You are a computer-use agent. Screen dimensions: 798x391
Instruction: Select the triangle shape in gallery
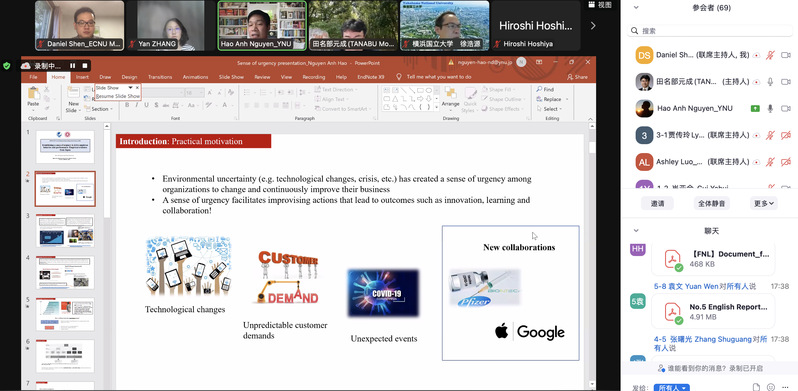point(395,99)
